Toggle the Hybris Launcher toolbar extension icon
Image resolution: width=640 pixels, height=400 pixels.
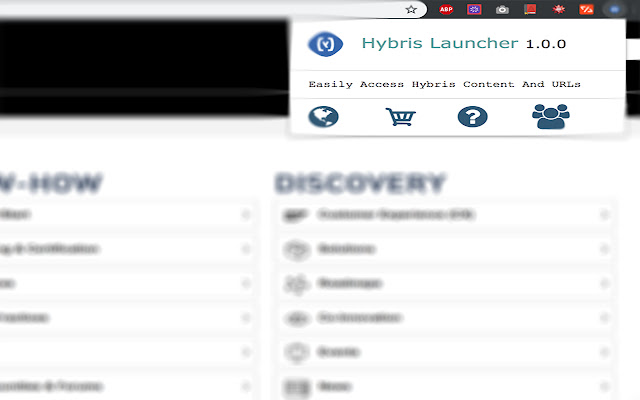click(x=614, y=9)
